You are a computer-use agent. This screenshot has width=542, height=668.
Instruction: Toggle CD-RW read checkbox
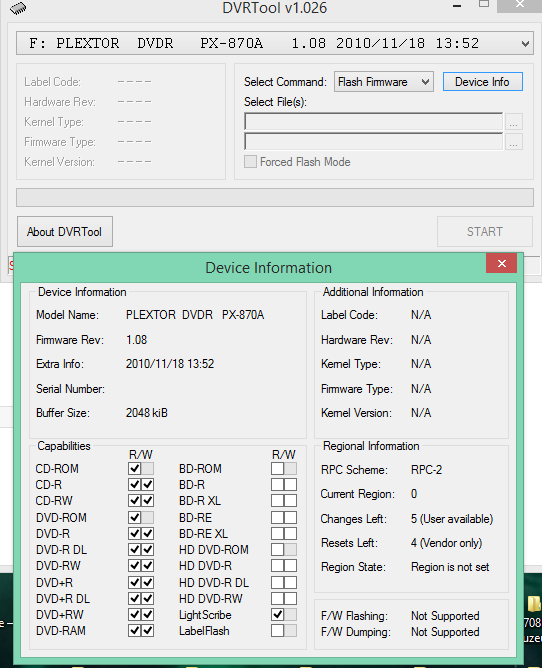(135, 501)
